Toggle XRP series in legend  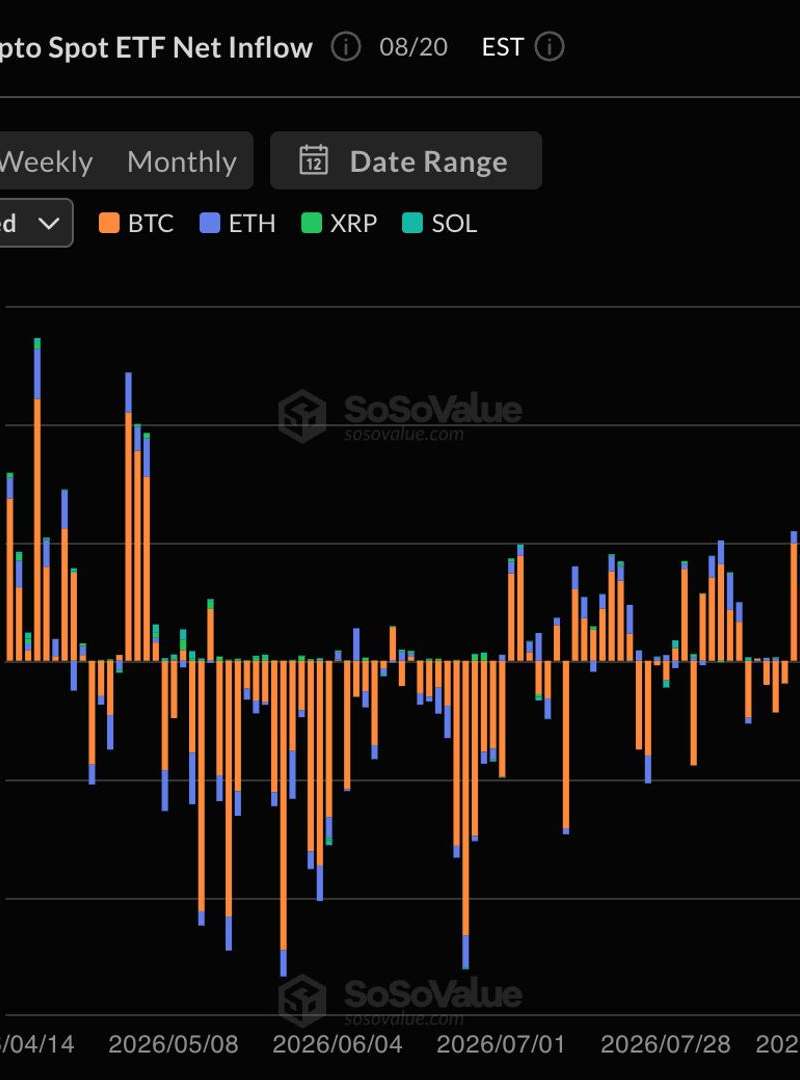pos(339,223)
